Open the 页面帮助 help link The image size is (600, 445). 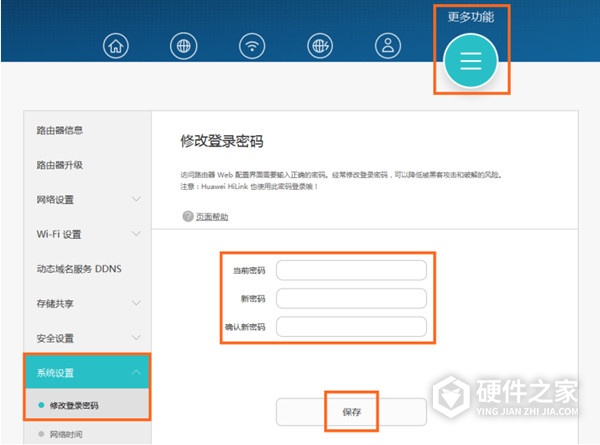tap(212, 217)
